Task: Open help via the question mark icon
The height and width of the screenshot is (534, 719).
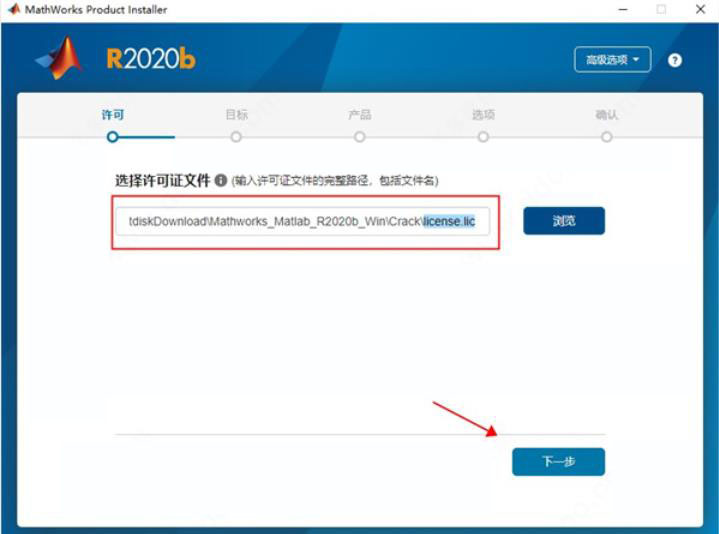Action: pyautogui.click(x=675, y=60)
